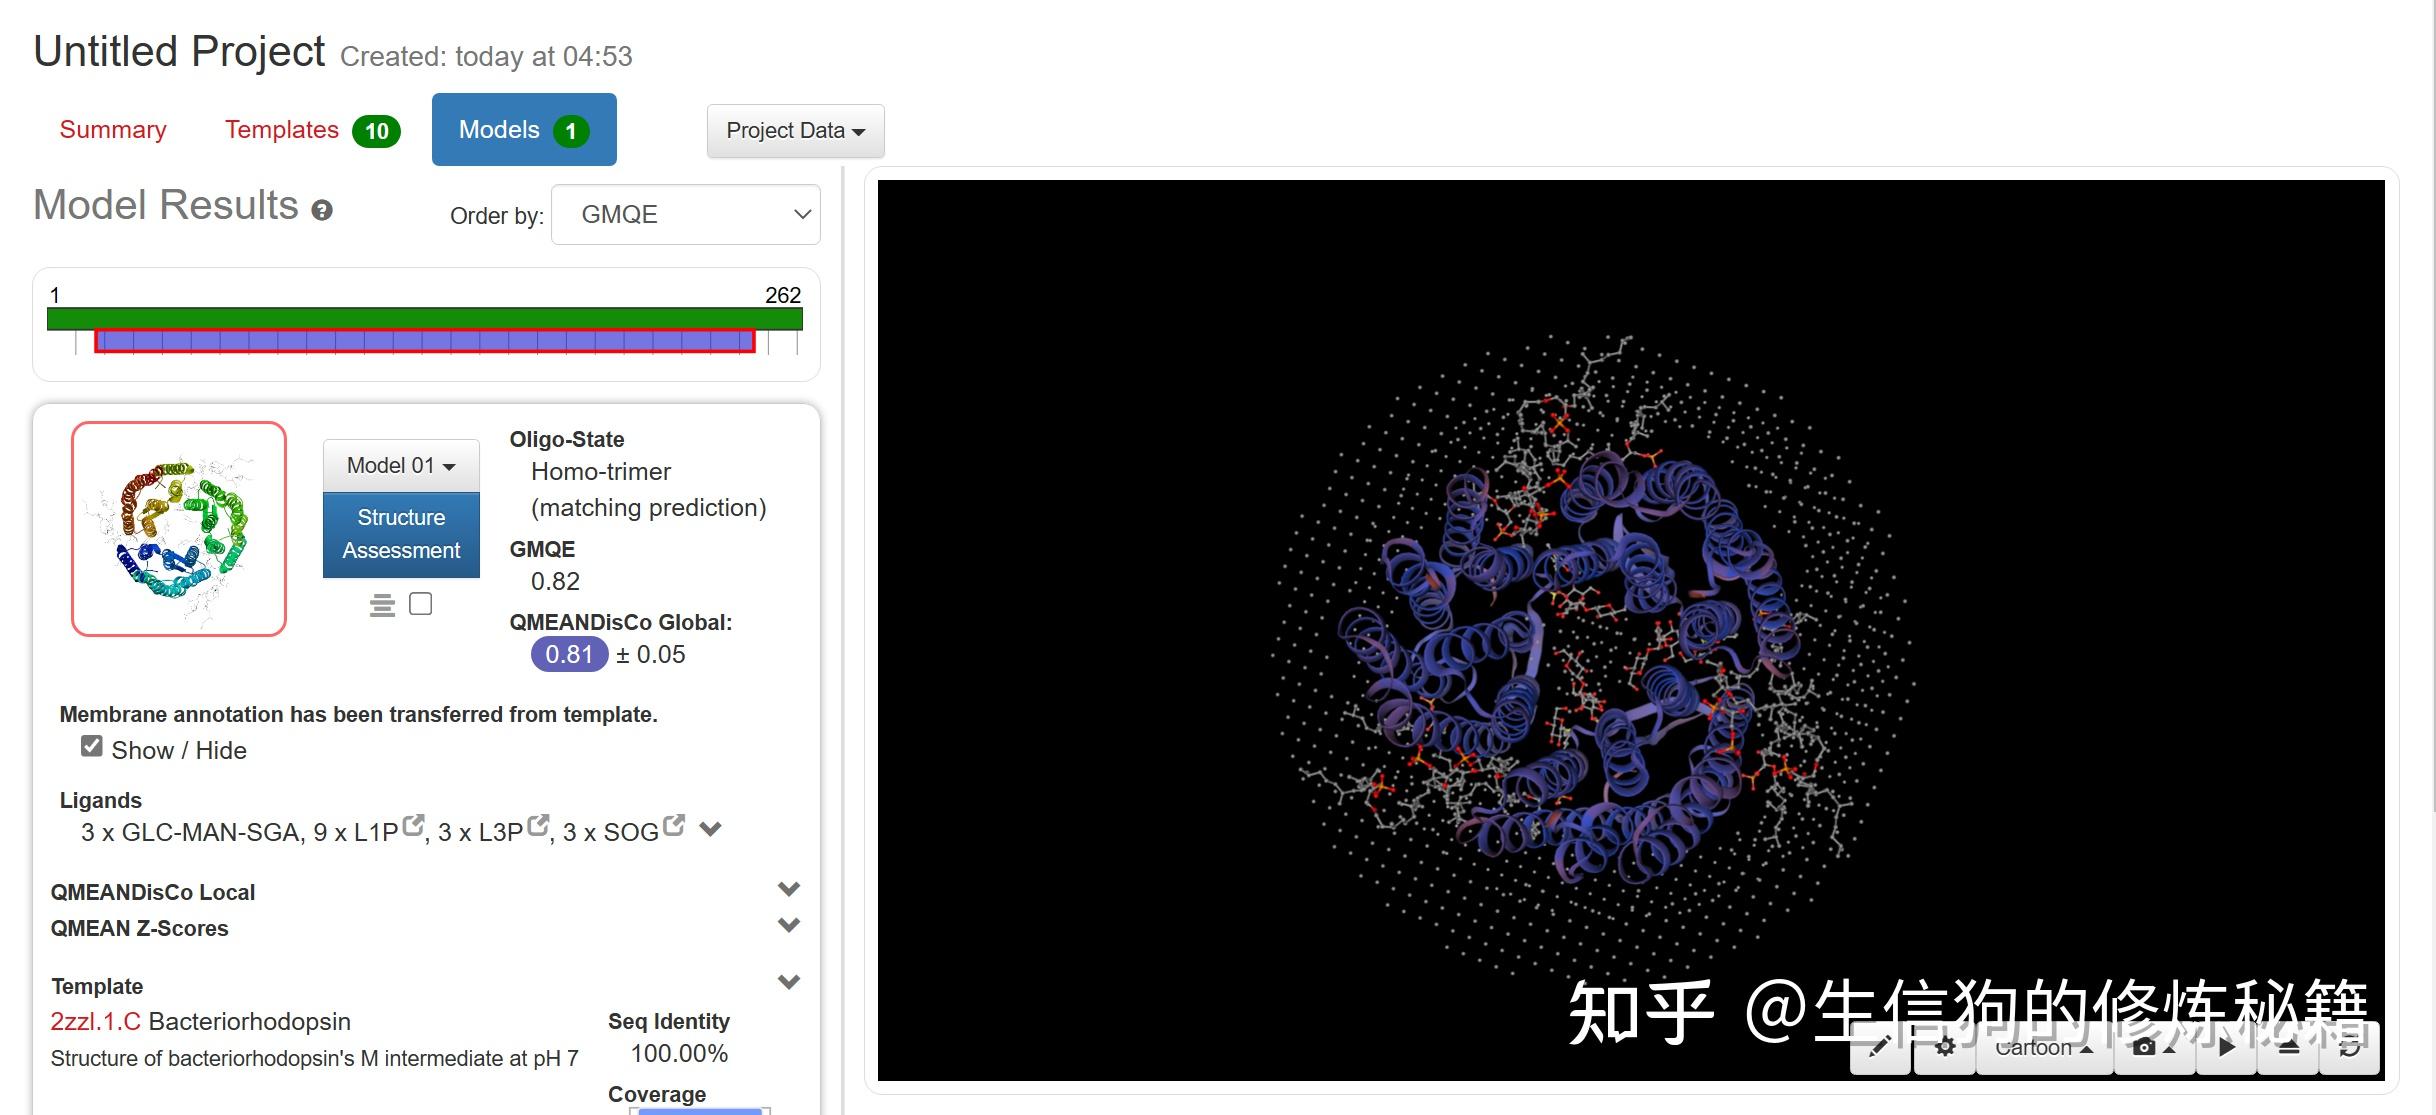Open the camera snapshot menu
The height and width of the screenshot is (1115, 2436).
pyautogui.click(x=2153, y=1047)
